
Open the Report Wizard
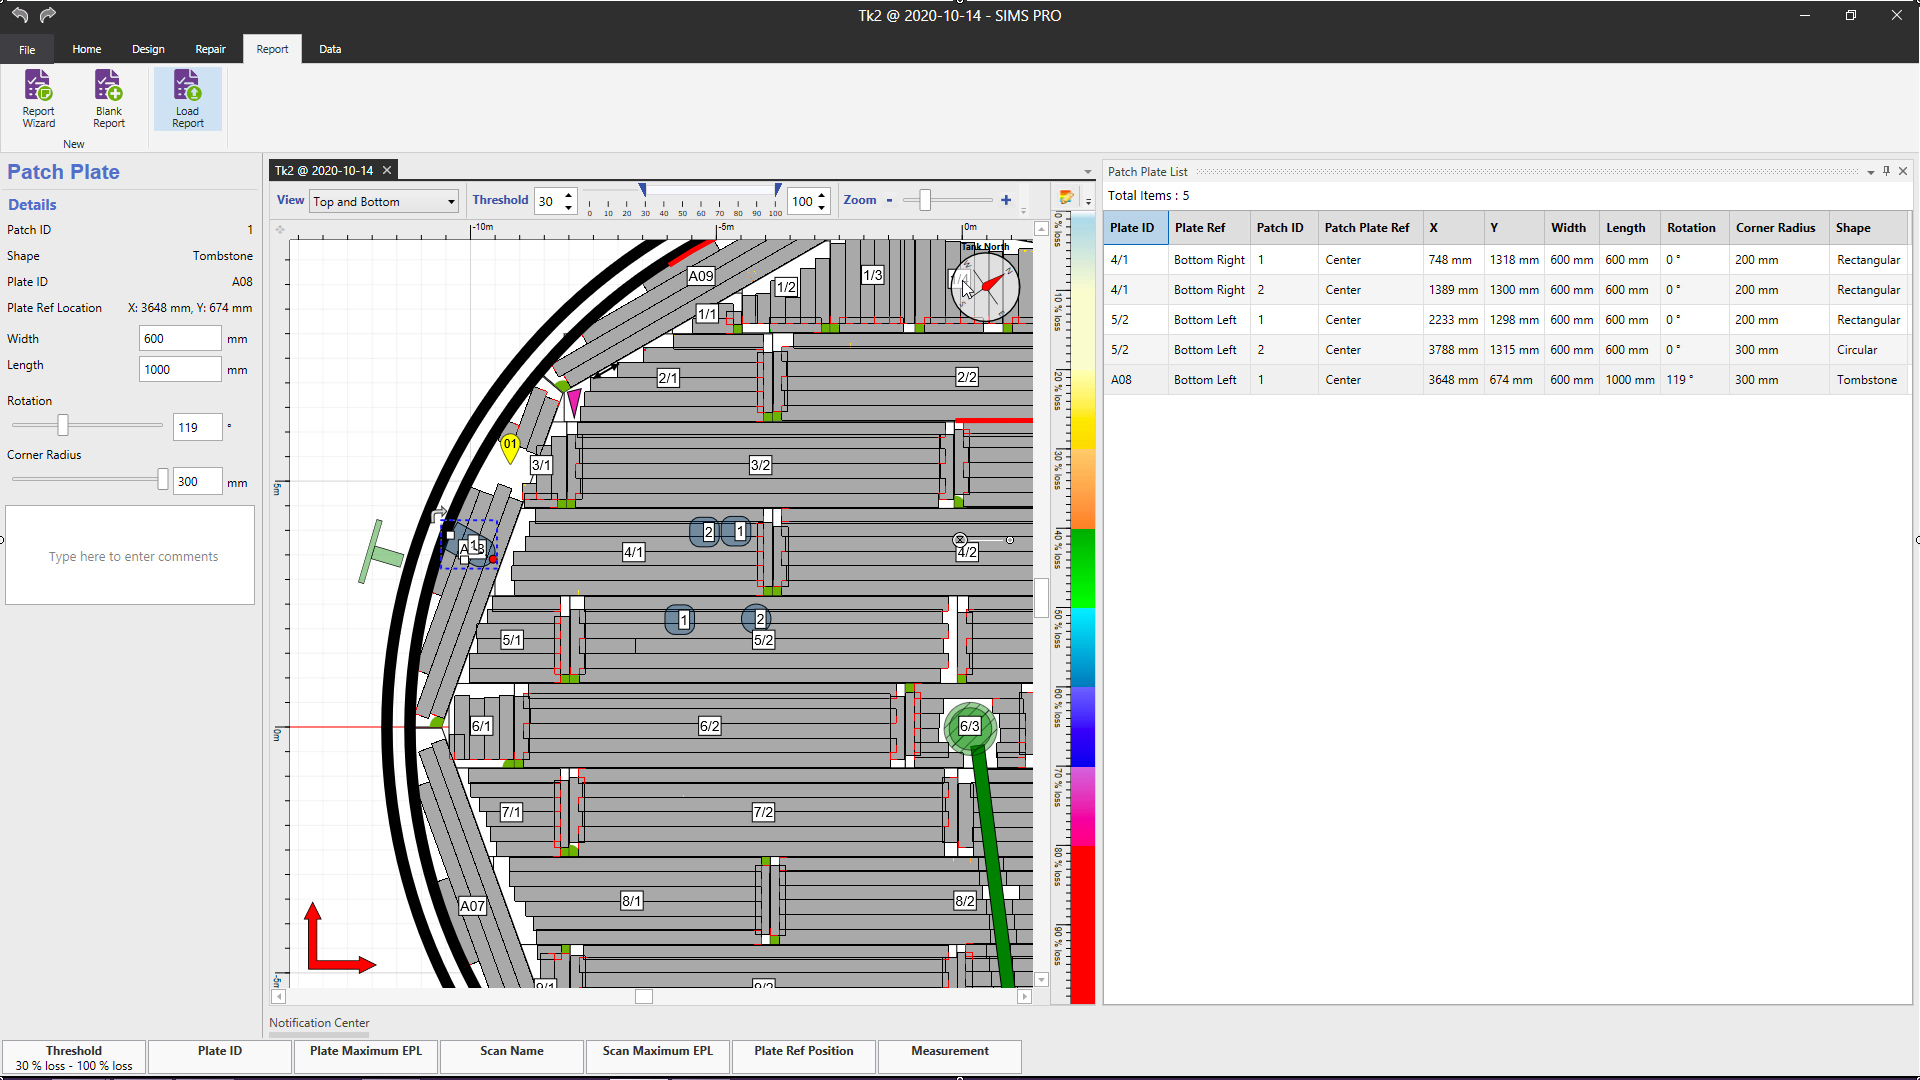tap(38, 98)
